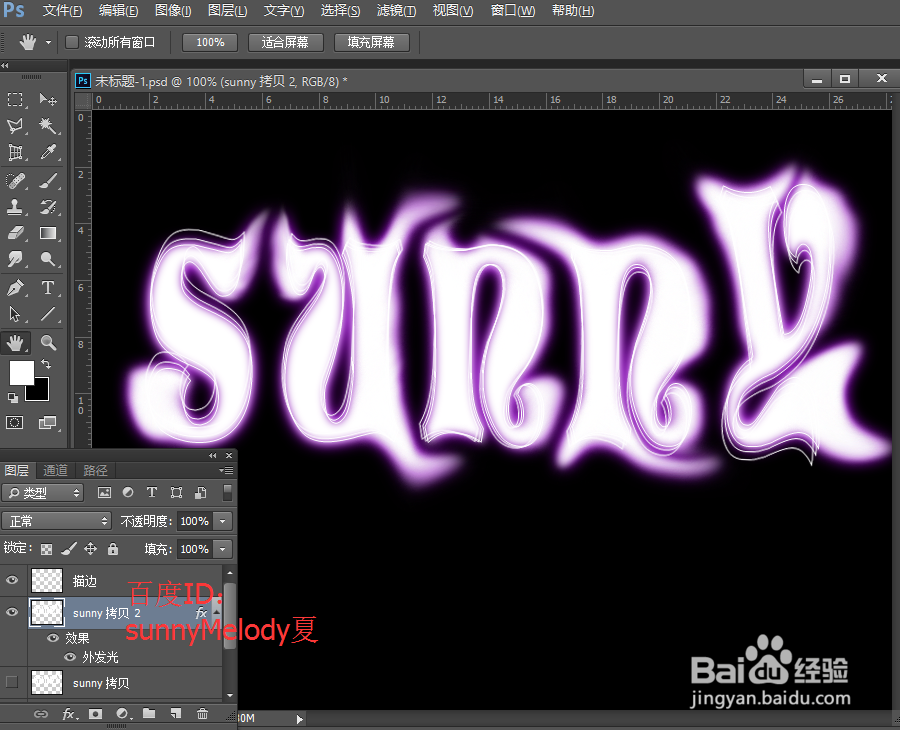Select the Line tool

[x=48, y=314]
